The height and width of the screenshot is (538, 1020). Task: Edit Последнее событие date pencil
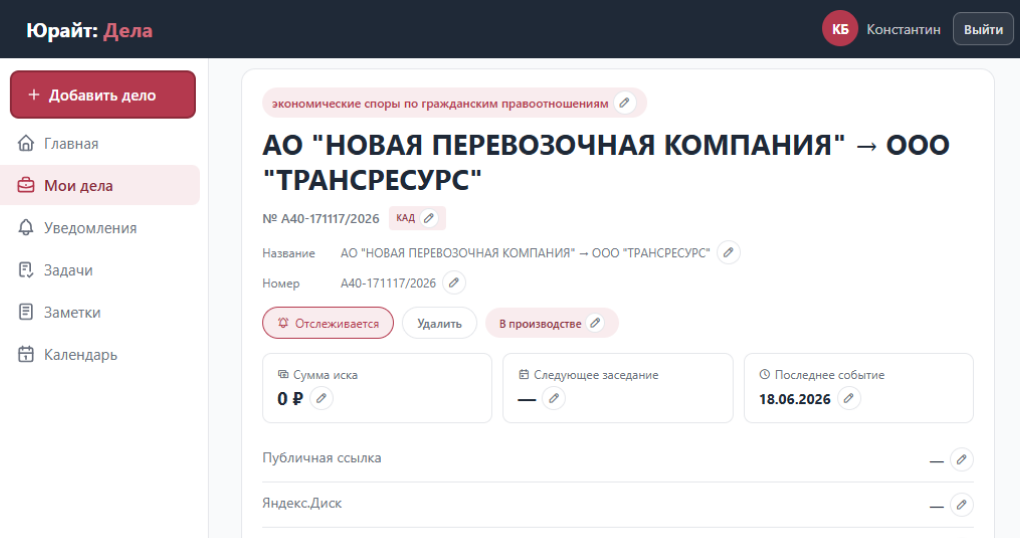(x=848, y=398)
